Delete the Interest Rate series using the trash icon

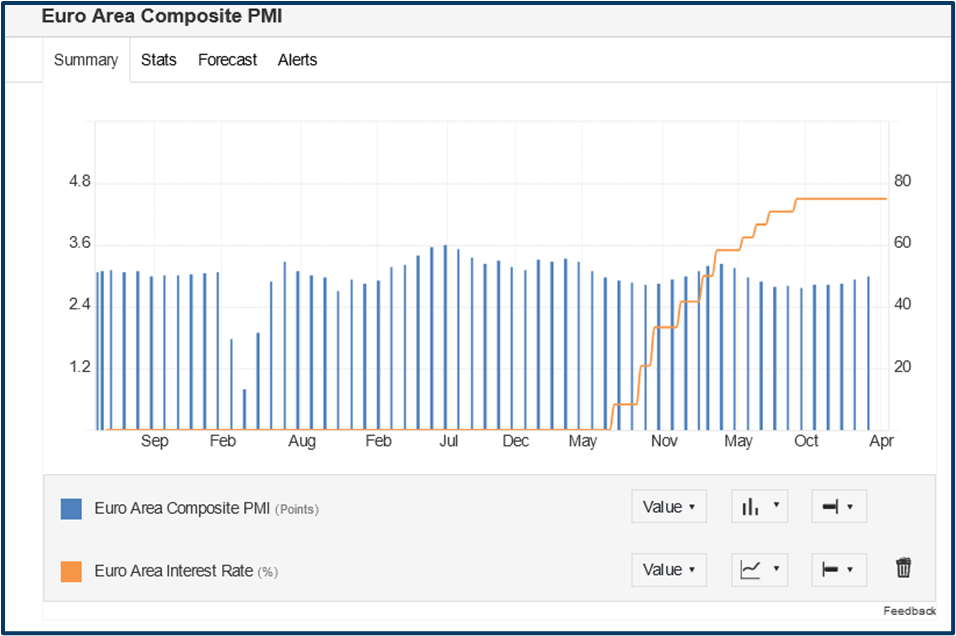903,567
